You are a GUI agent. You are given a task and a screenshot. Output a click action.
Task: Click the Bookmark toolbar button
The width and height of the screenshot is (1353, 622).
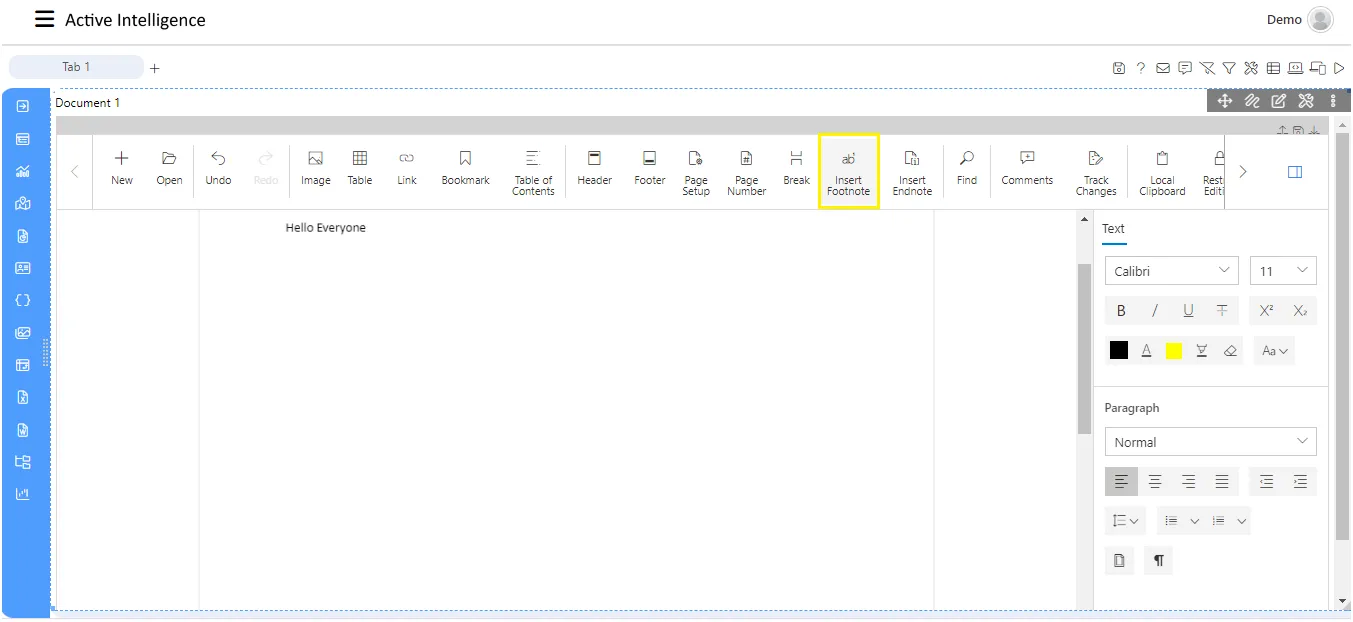[465, 168]
